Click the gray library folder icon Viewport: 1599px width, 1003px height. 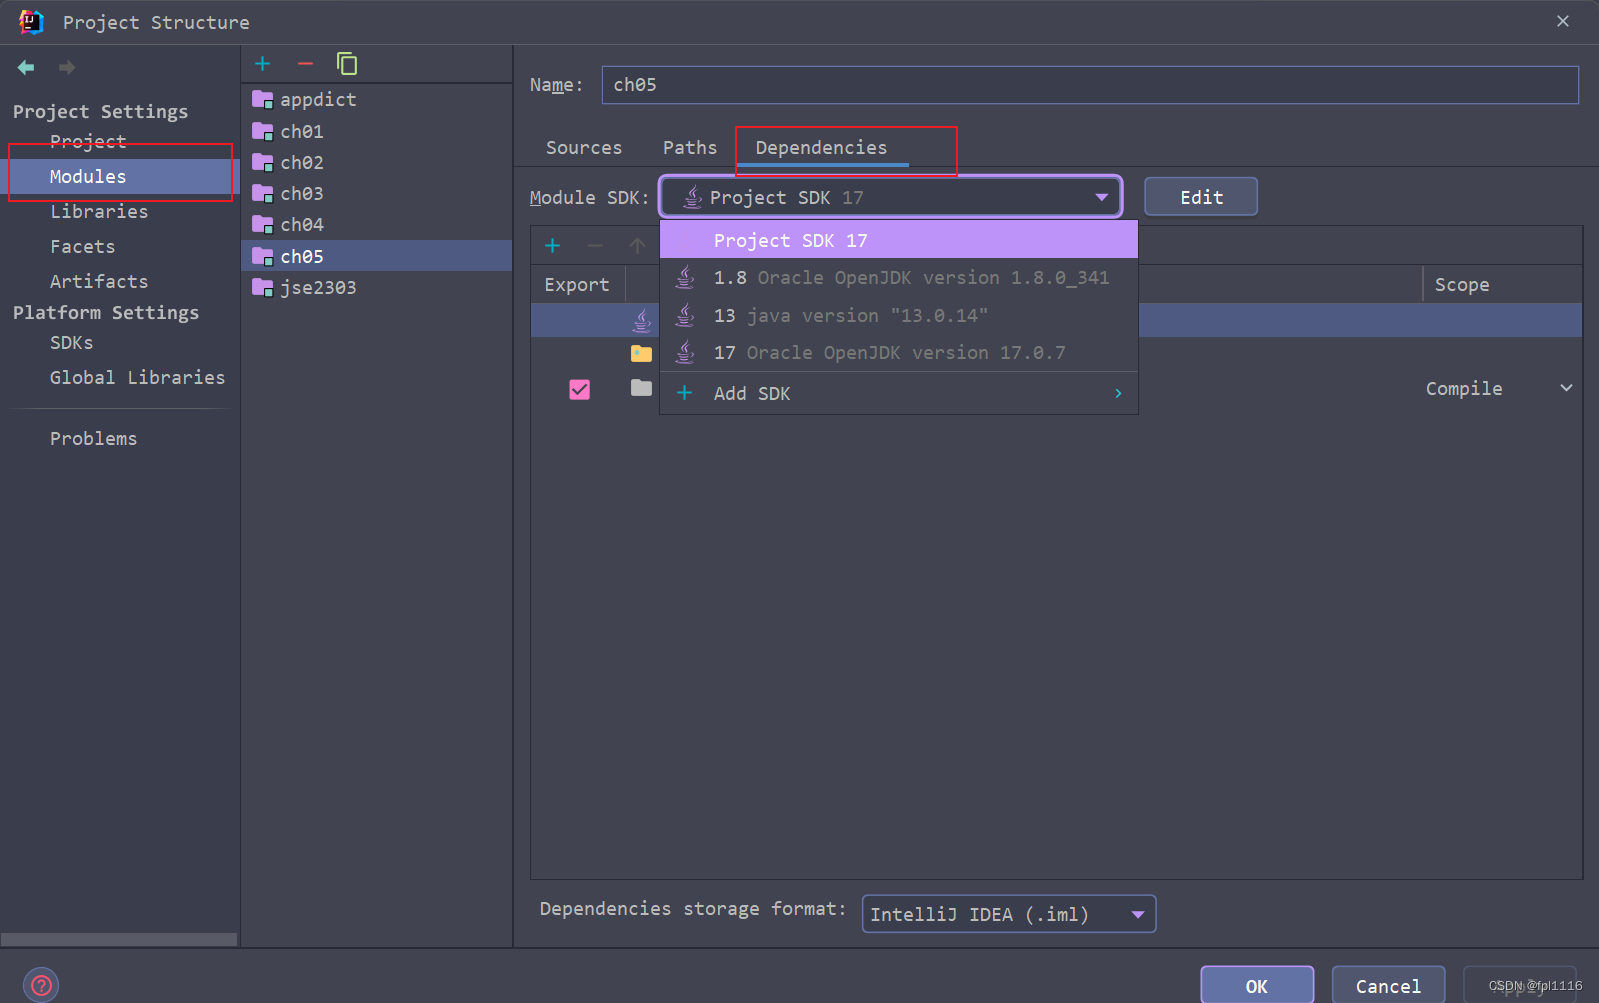click(x=642, y=388)
